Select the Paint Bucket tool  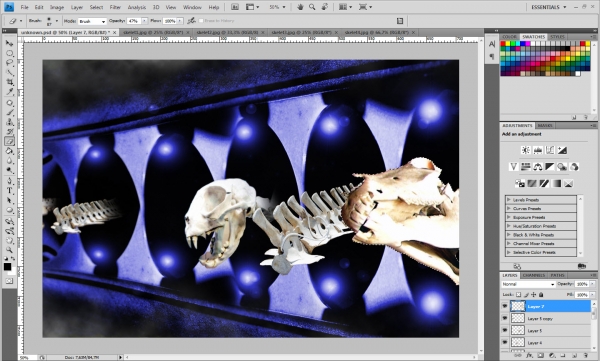[x=9, y=151]
